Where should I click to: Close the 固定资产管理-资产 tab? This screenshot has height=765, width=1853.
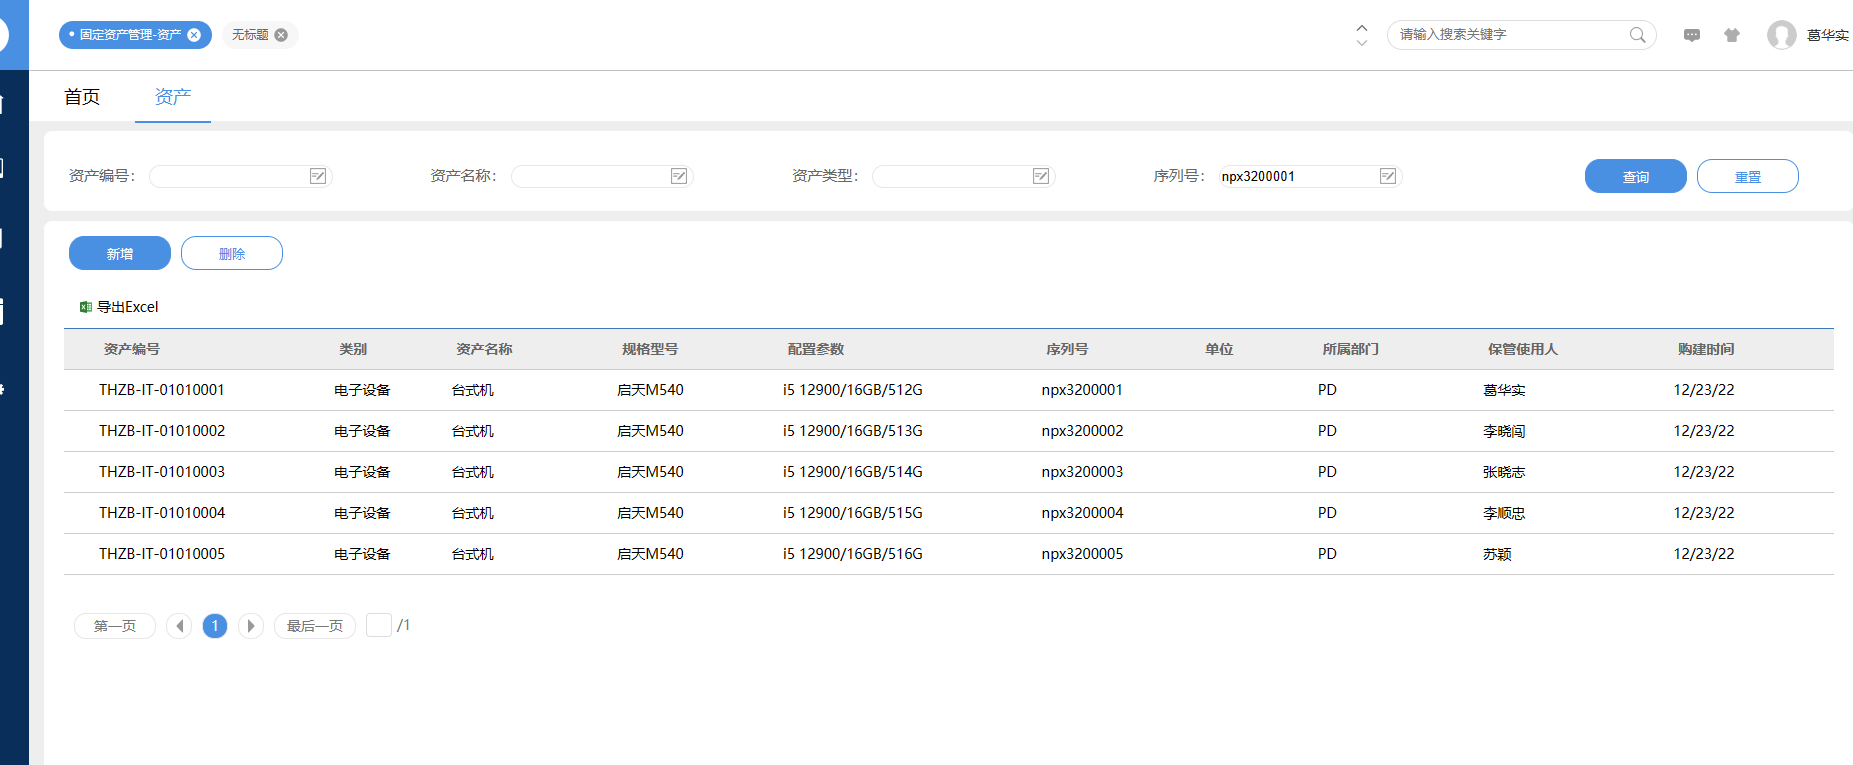click(194, 35)
